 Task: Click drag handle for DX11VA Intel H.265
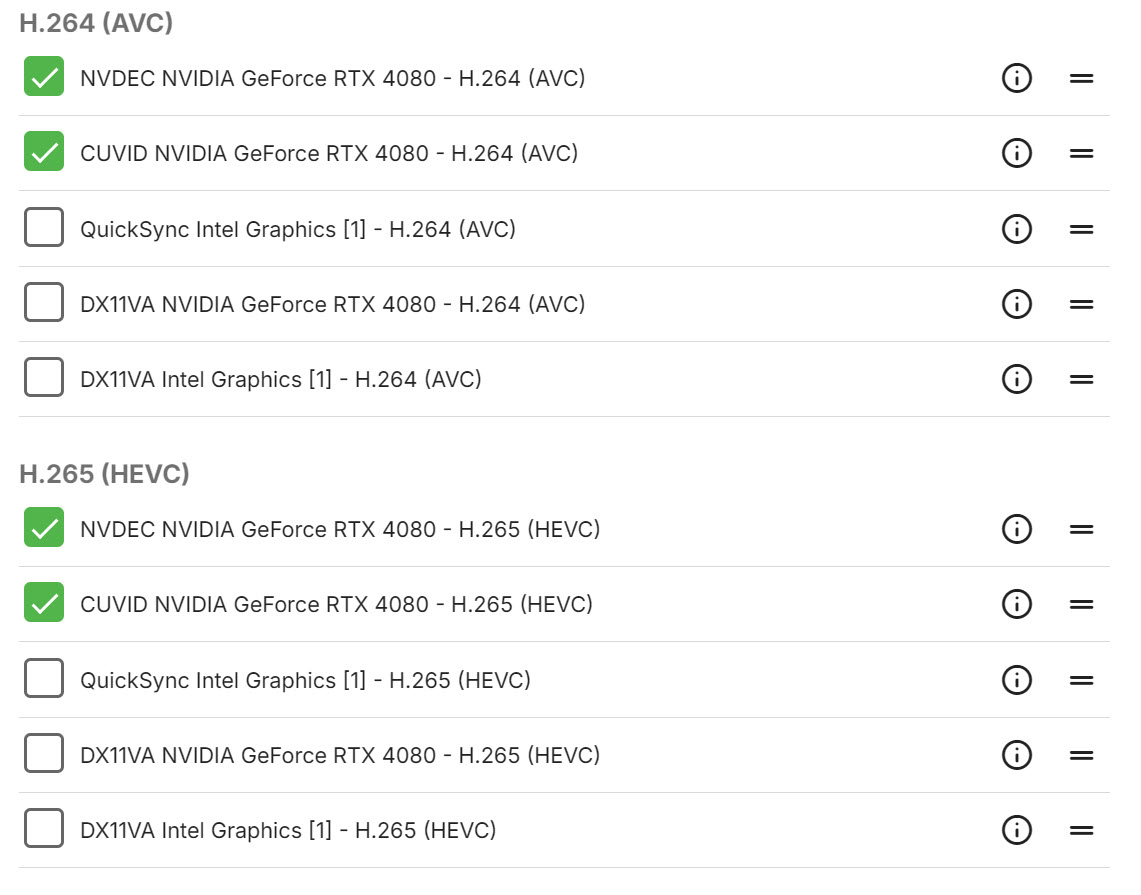pyautogui.click(x=1081, y=830)
